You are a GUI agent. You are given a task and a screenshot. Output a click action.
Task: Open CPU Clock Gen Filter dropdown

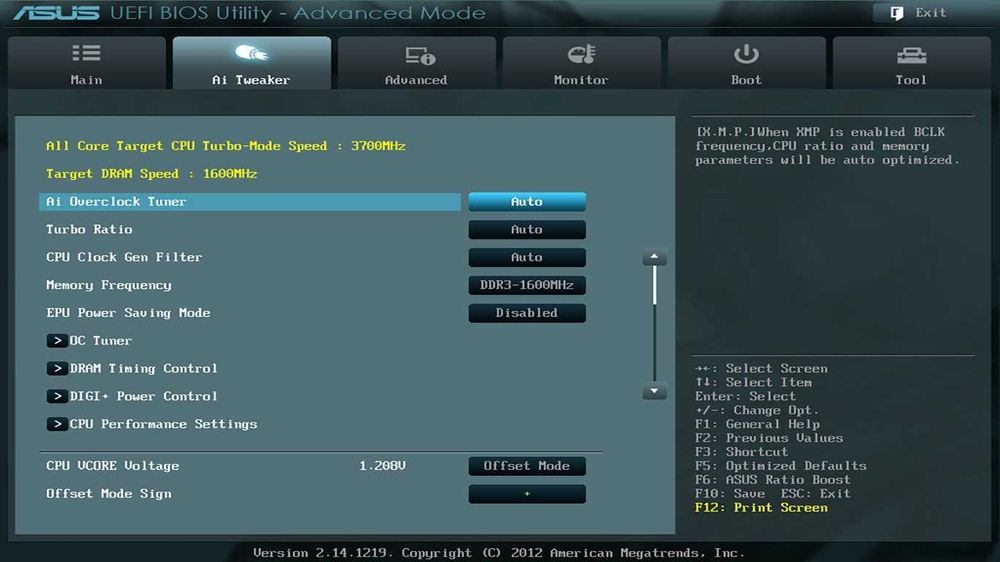527,257
